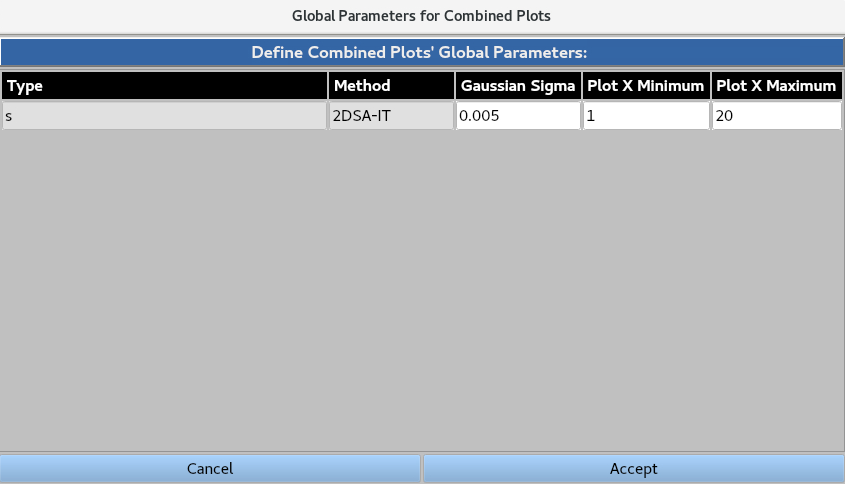Viewport: 845px width, 484px height.
Task: Confirm the combined plots' global parameters
Action: coord(633,468)
